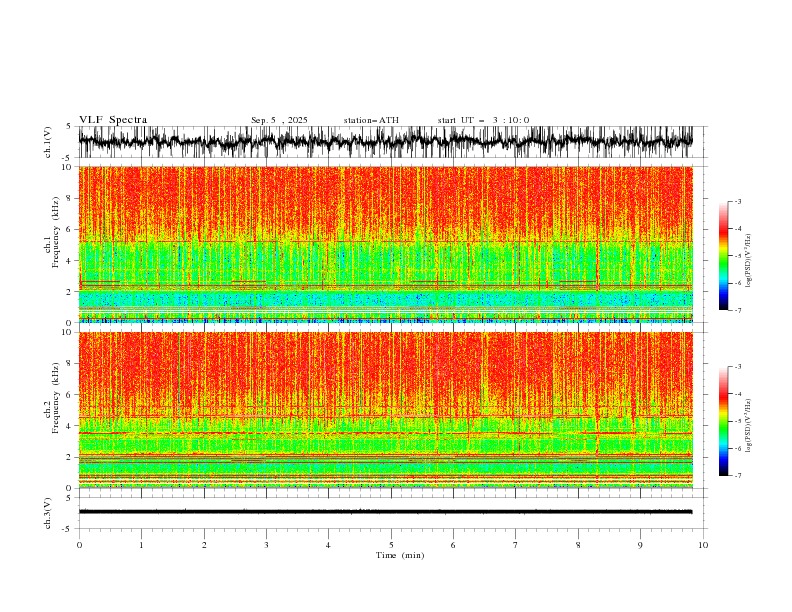
Task: Click the ch.2 spectrogram plot area
Action: 386,410
